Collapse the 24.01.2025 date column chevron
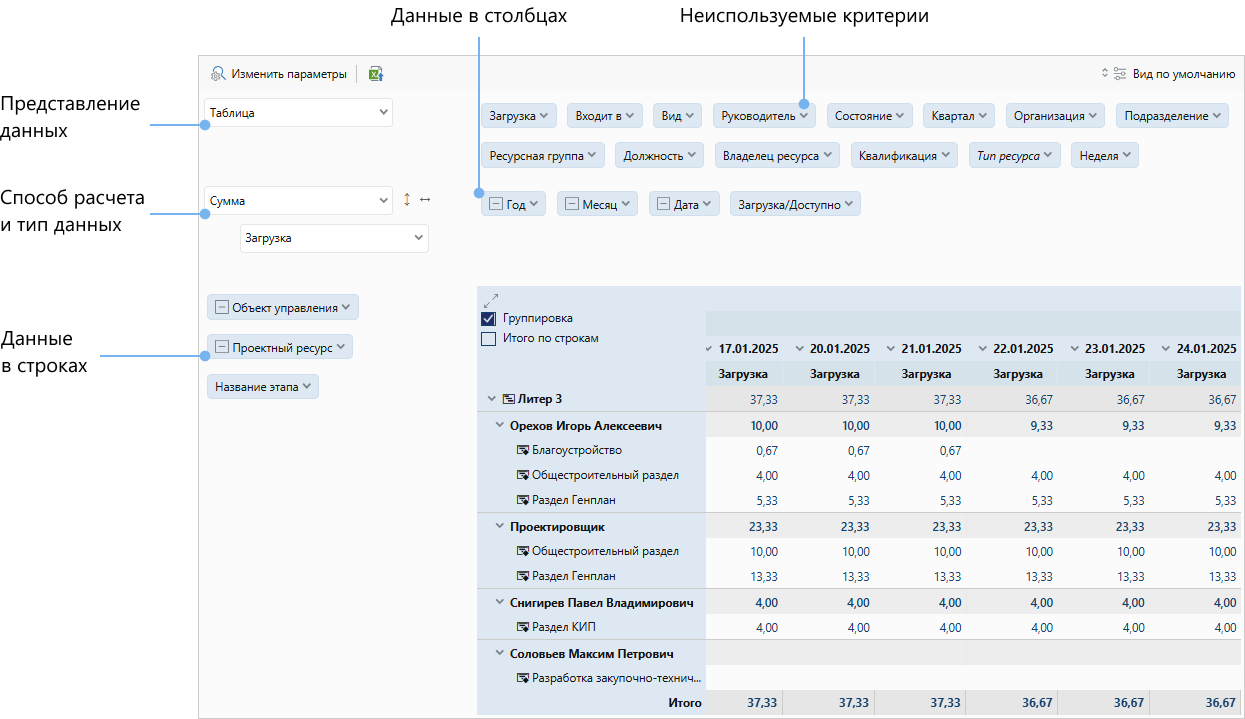1245x719 pixels. click(x=1168, y=349)
